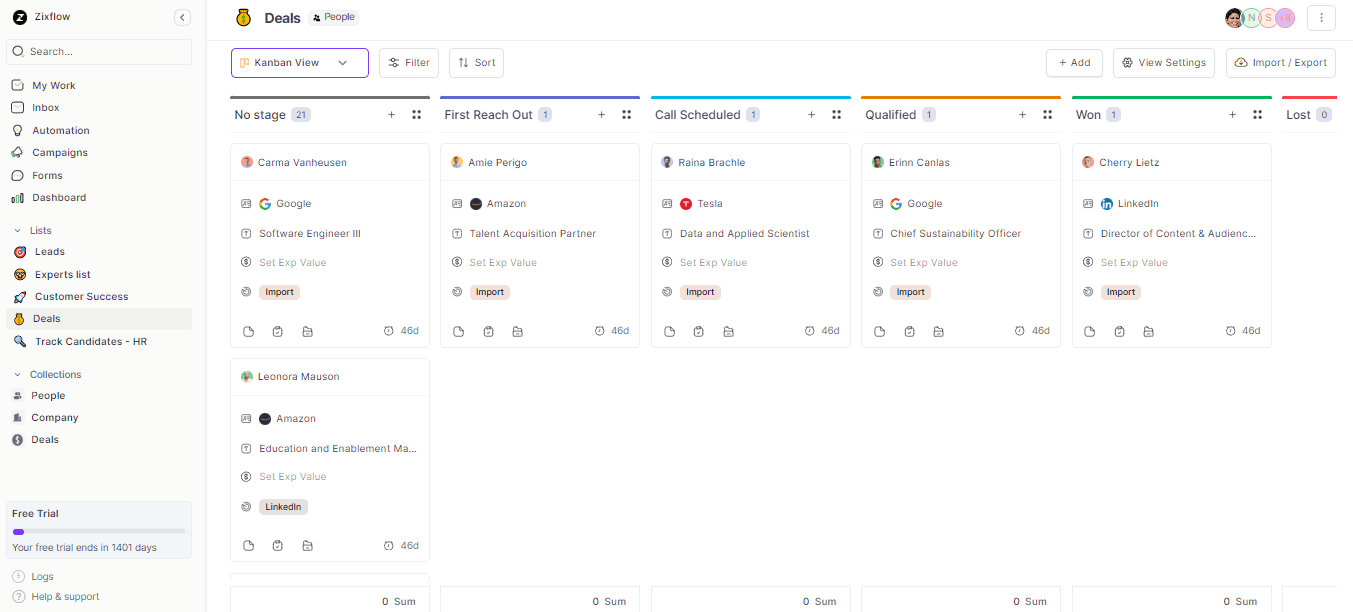
Task: Open the Sort options
Action: [476, 62]
